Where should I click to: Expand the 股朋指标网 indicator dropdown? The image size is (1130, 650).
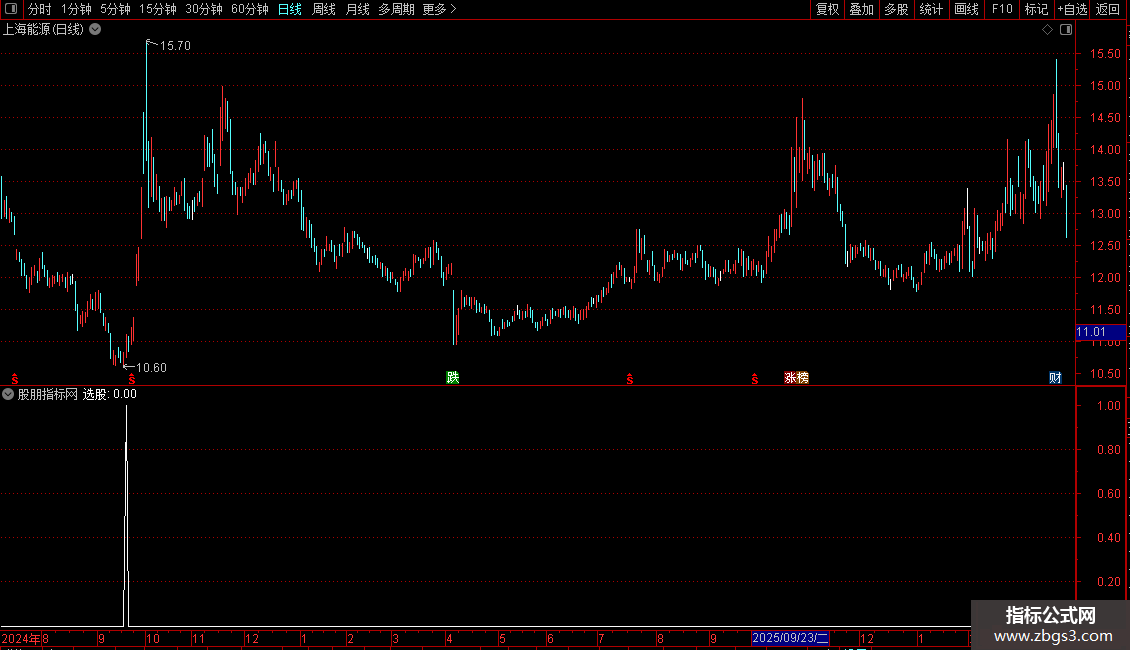(8, 394)
